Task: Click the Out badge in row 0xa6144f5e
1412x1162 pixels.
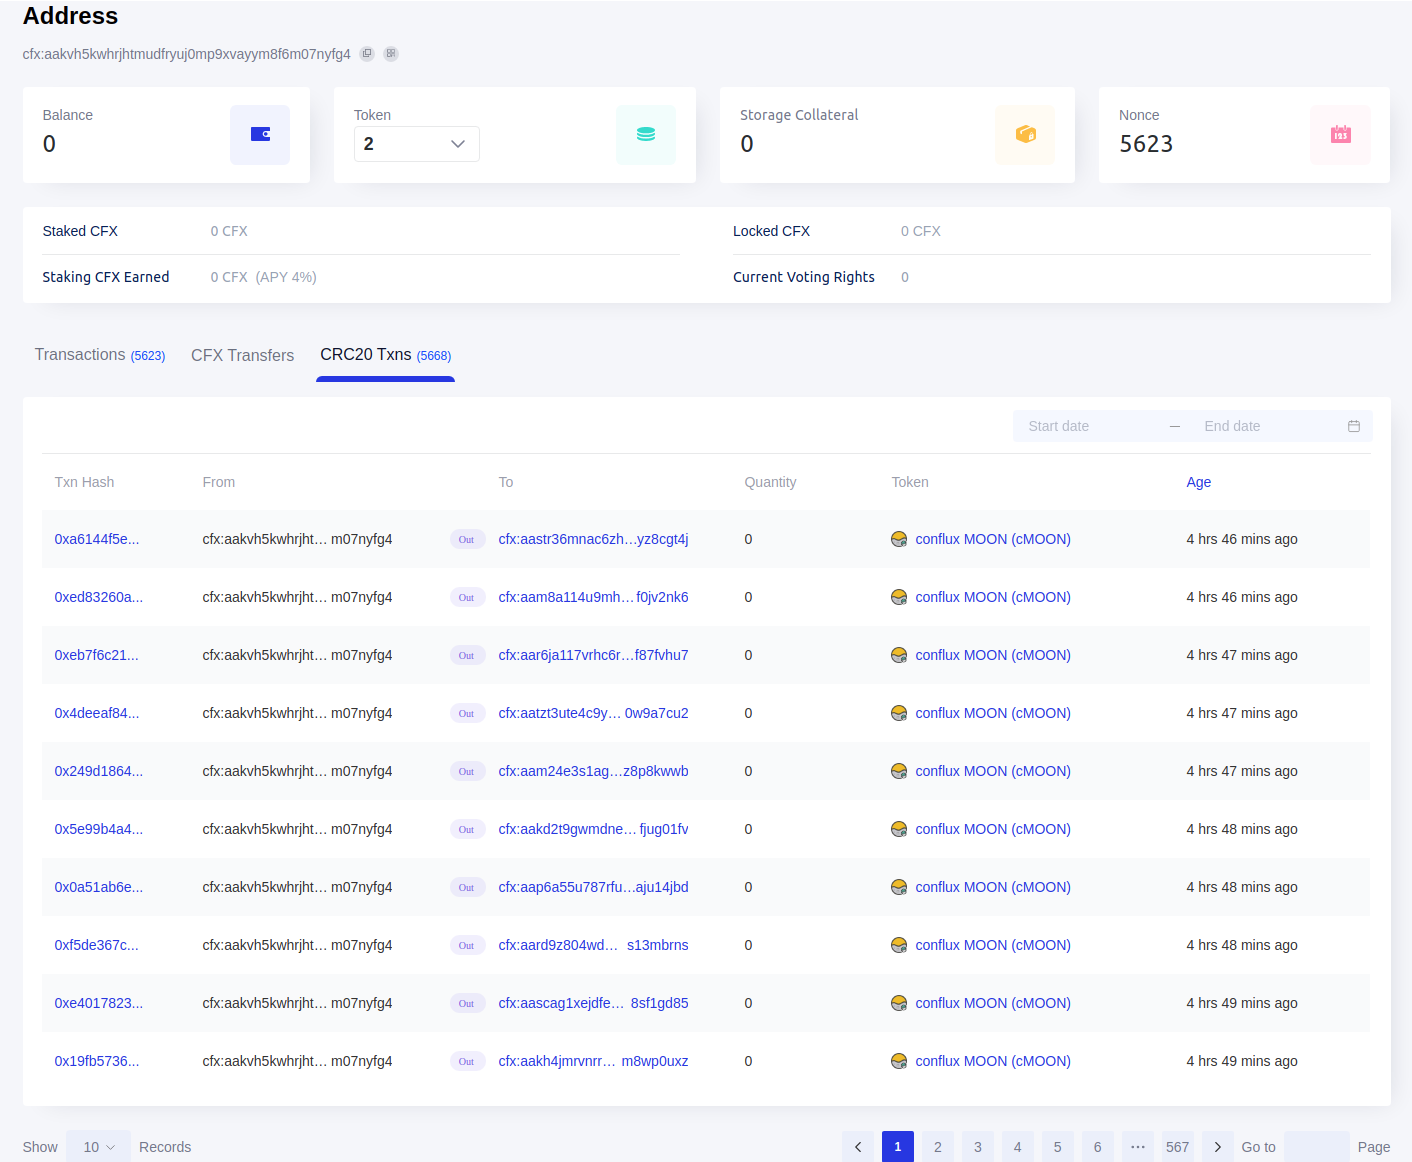Action: pos(467,539)
